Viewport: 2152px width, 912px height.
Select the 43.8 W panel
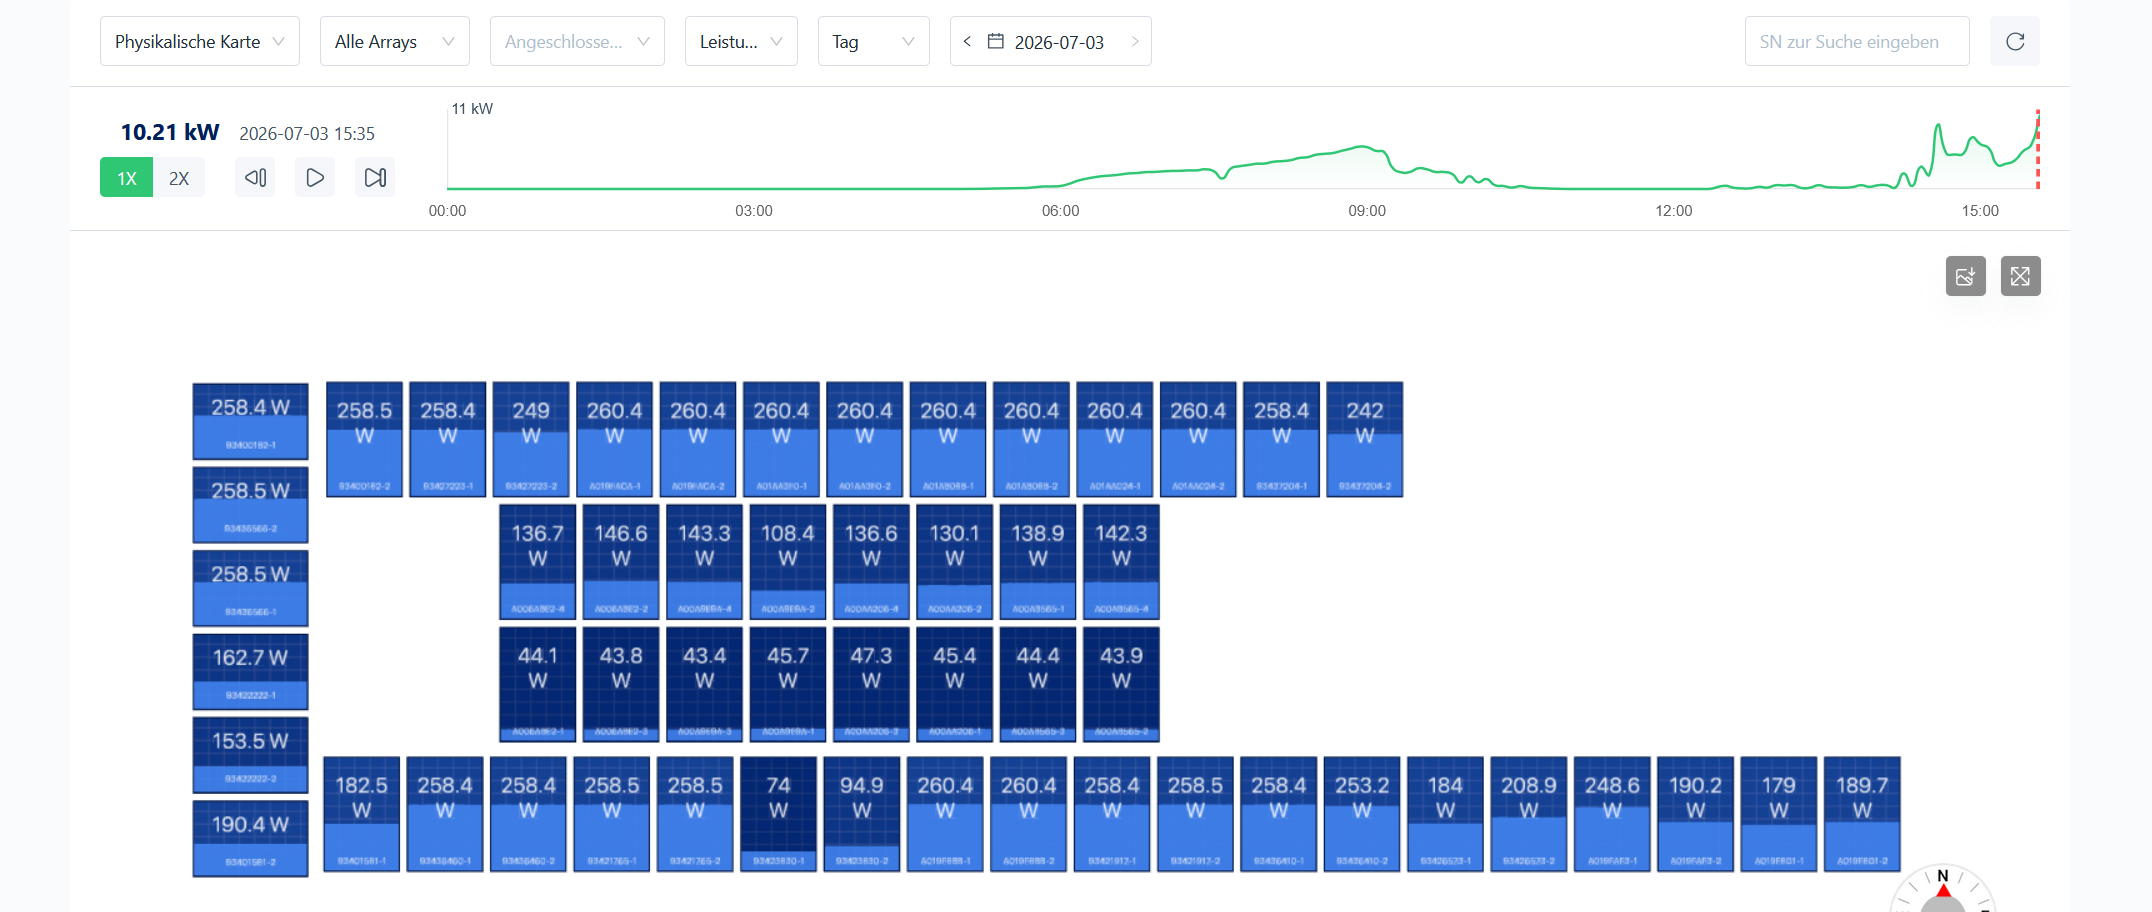coord(621,684)
